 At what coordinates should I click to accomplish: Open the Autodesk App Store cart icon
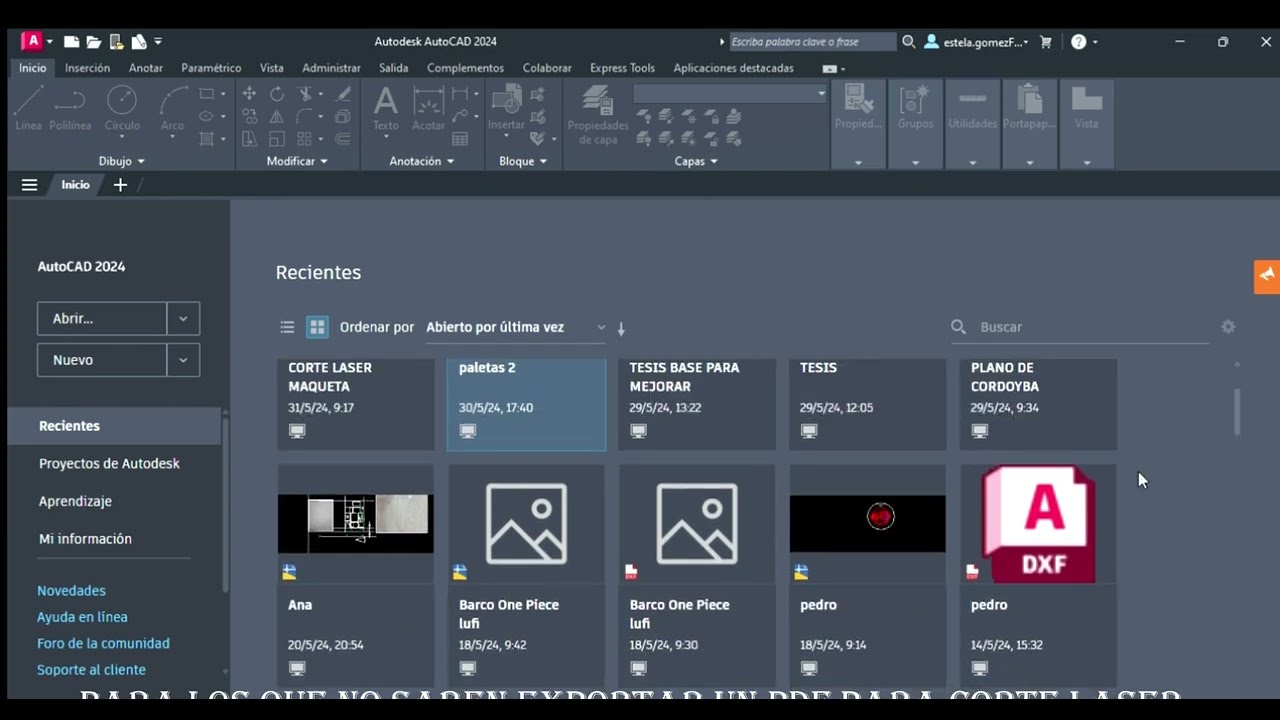click(1046, 42)
